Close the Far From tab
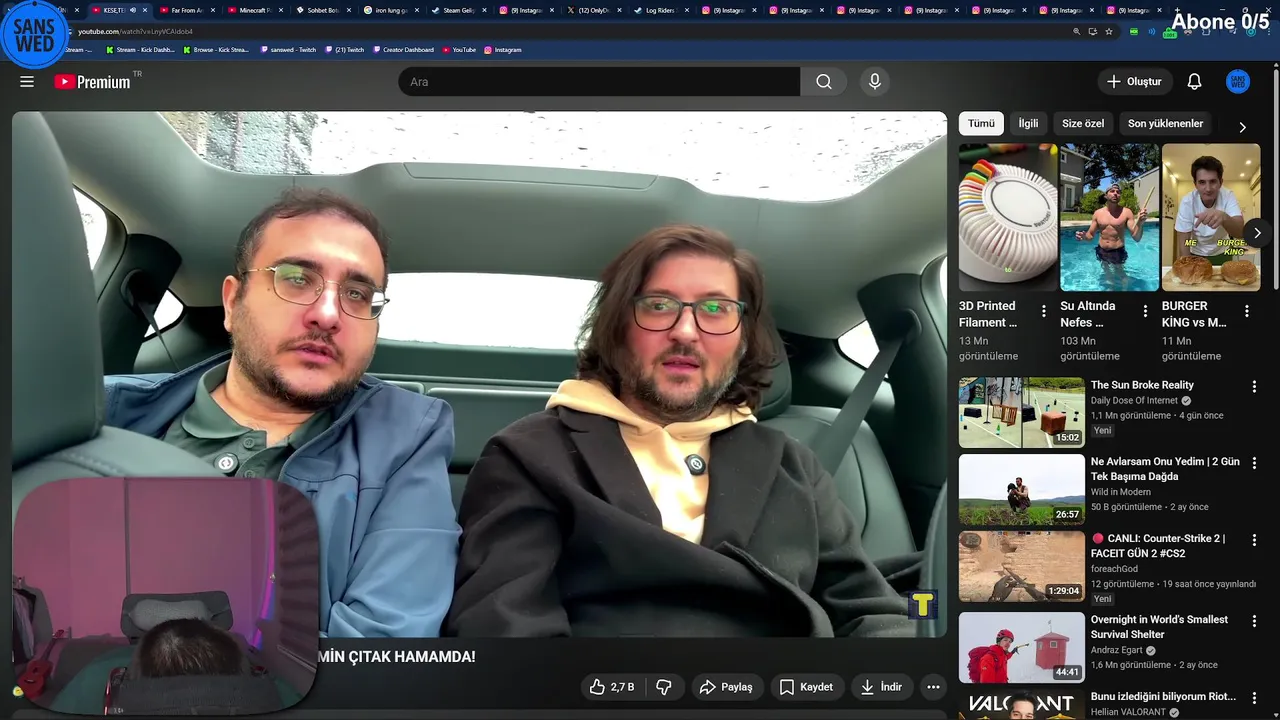This screenshot has height=720, width=1280. pos(213,10)
